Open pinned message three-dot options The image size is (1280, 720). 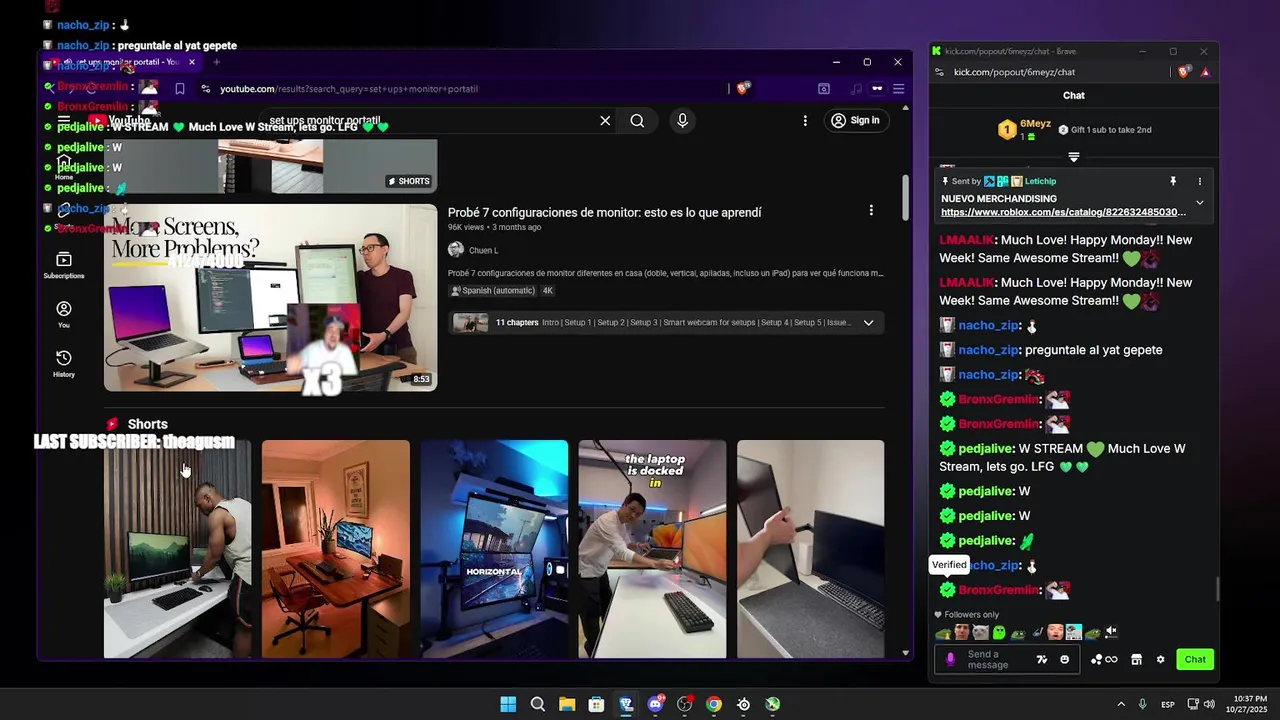click(1200, 181)
